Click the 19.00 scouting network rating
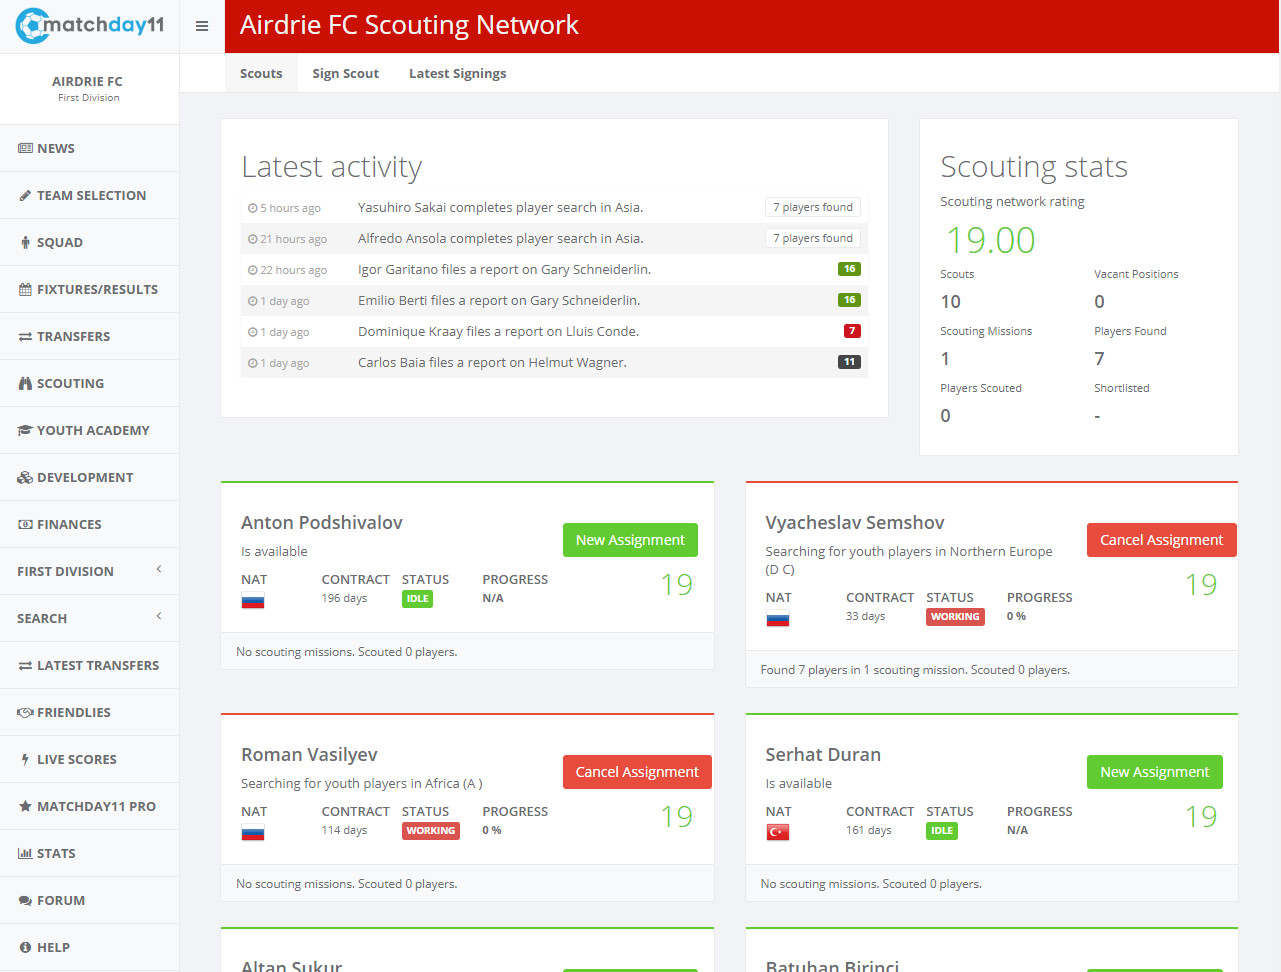Image resolution: width=1281 pixels, height=972 pixels. [991, 240]
